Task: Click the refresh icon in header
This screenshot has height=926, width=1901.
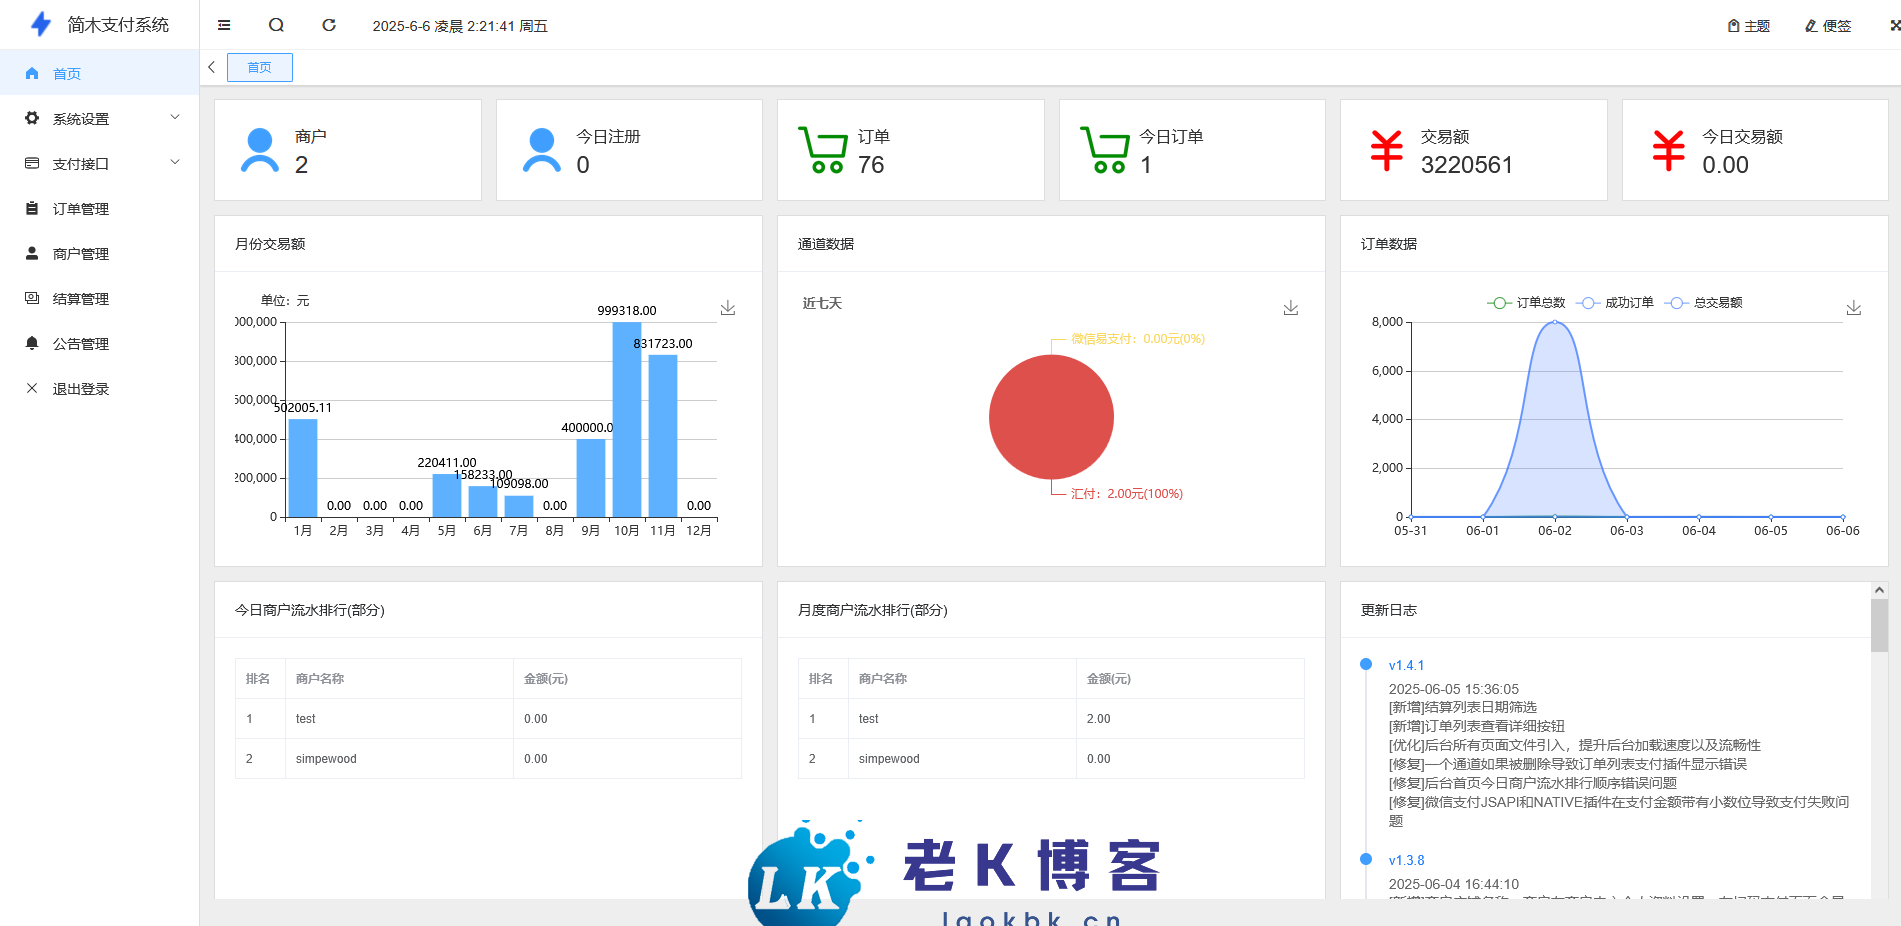Action: (329, 25)
